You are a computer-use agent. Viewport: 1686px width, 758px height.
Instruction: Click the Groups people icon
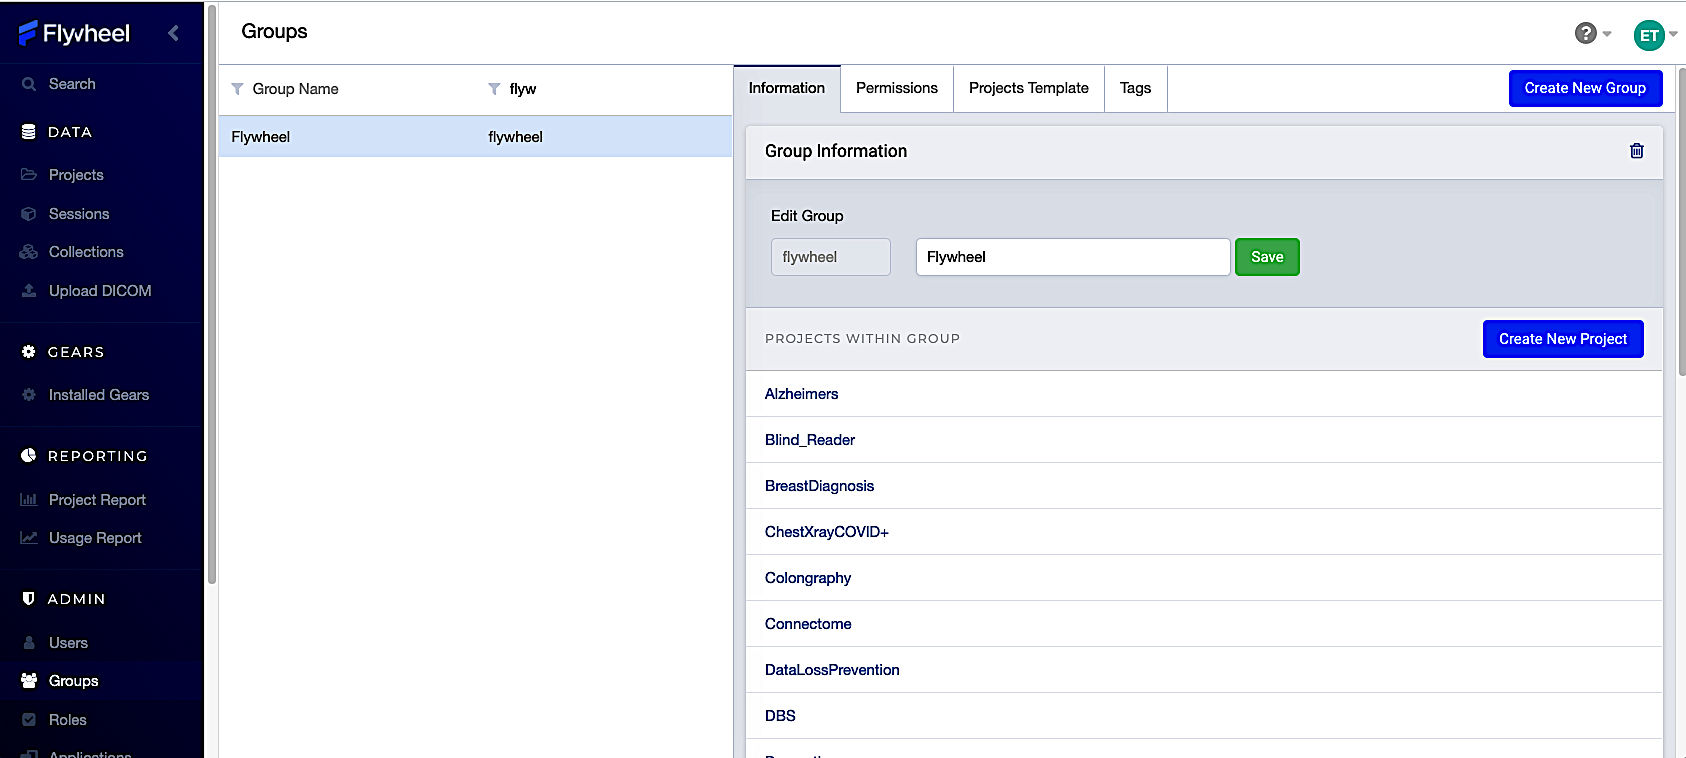29,681
